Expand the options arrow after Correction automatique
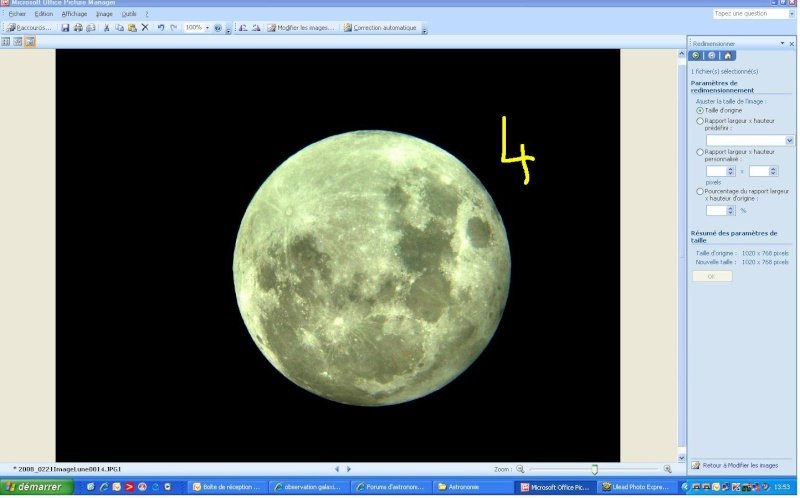800x498 pixels. 424,29
